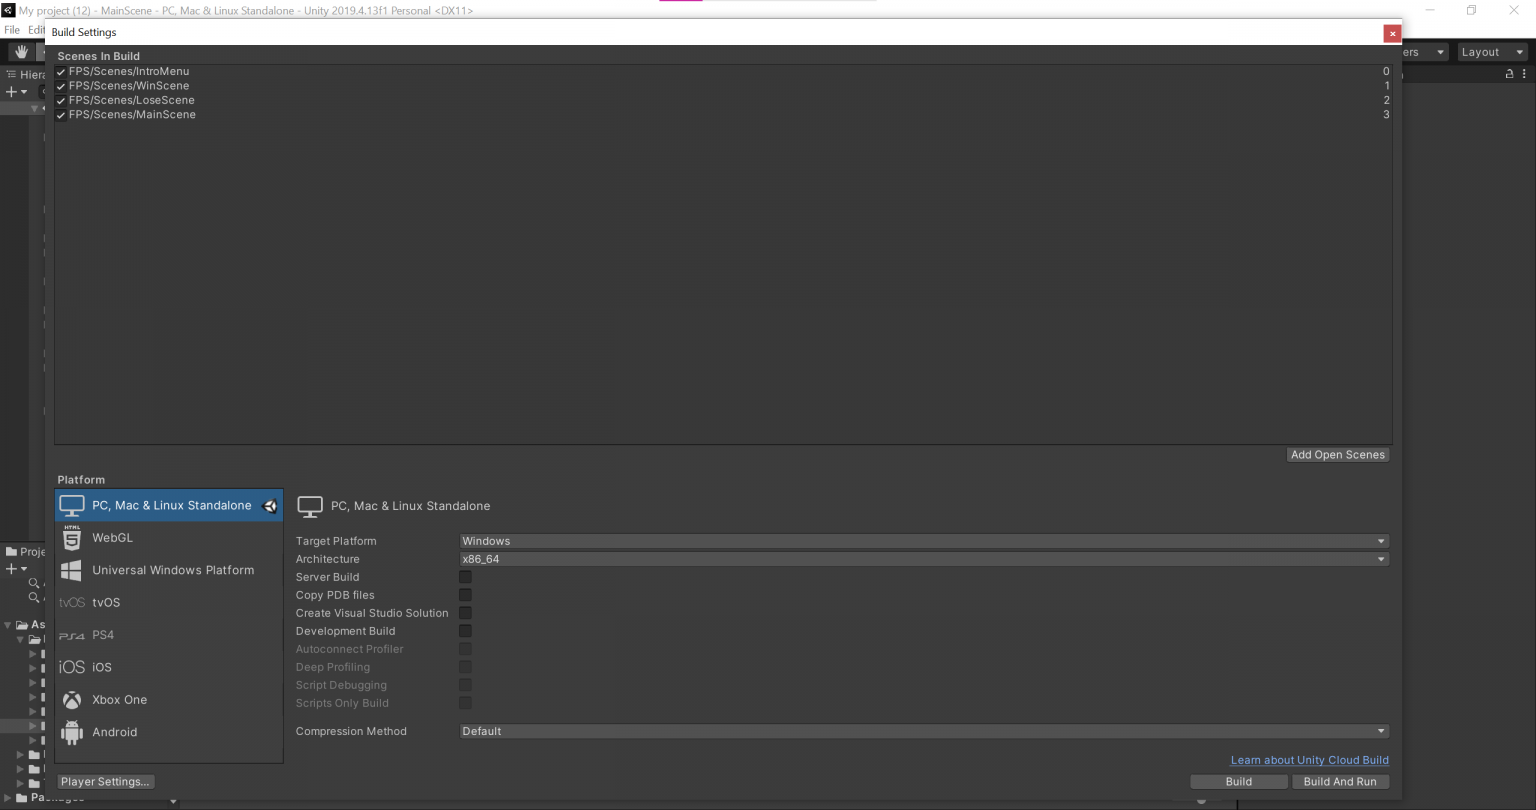Open the Layout selector
Viewport: 1536px width, 810px height.
coord(1490,51)
